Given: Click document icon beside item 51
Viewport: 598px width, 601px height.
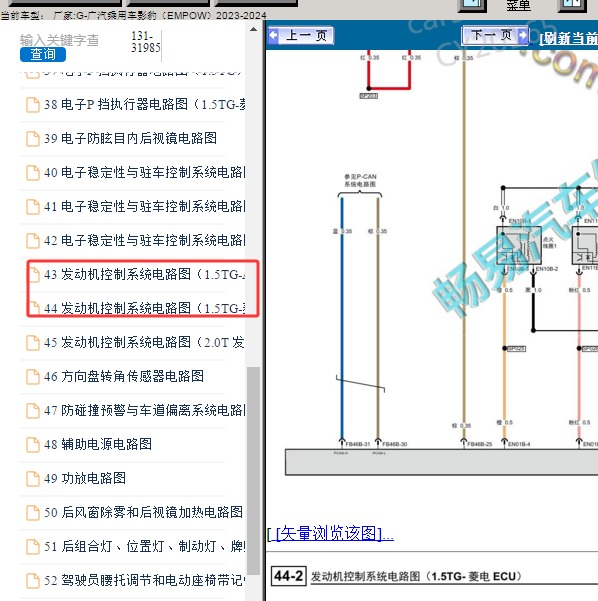Looking at the screenshot, I should (x=33, y=547).
